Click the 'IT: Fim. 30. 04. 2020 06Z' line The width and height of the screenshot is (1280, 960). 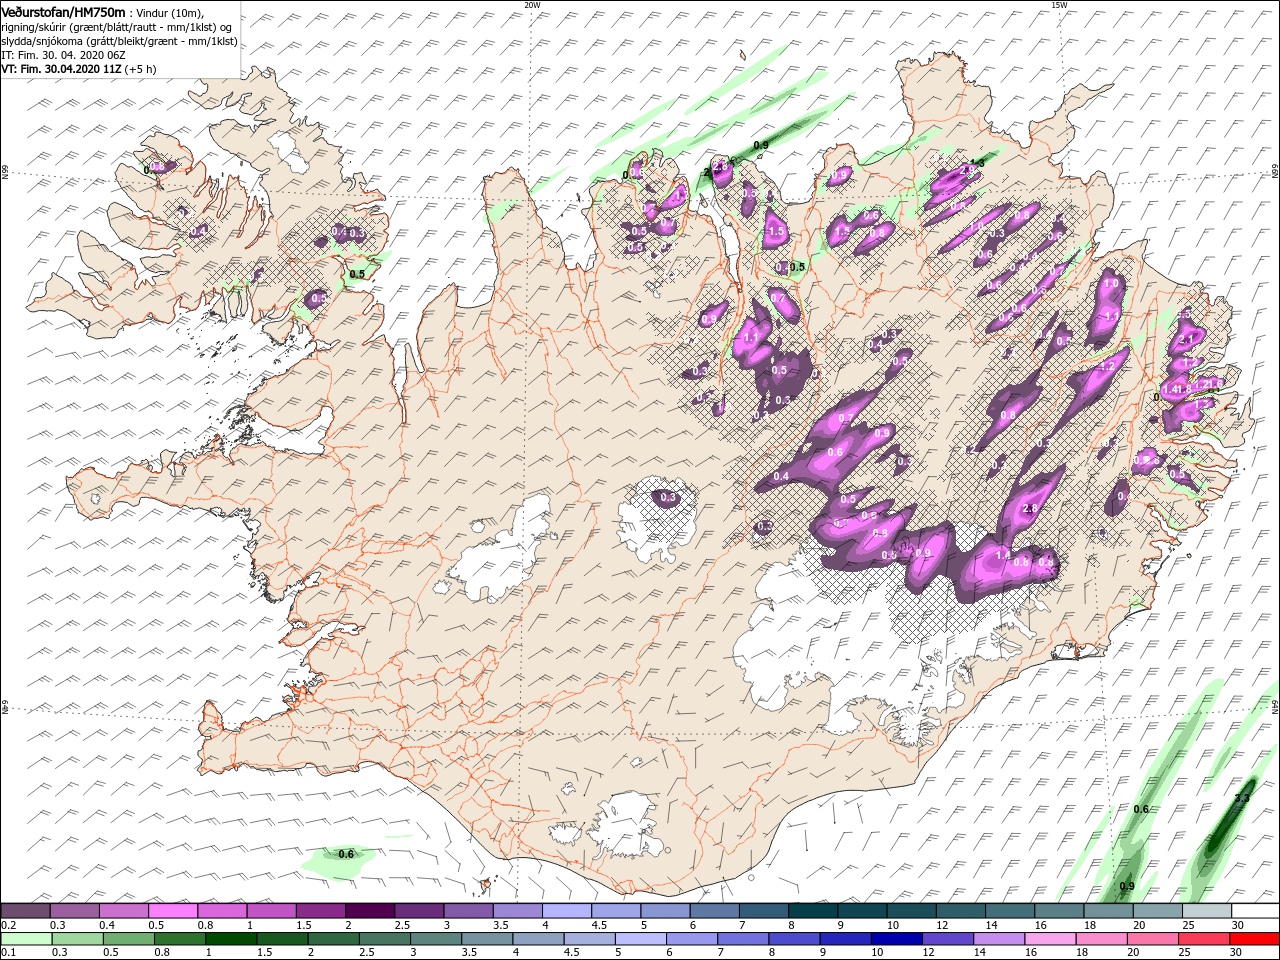[x=63, y=56]
